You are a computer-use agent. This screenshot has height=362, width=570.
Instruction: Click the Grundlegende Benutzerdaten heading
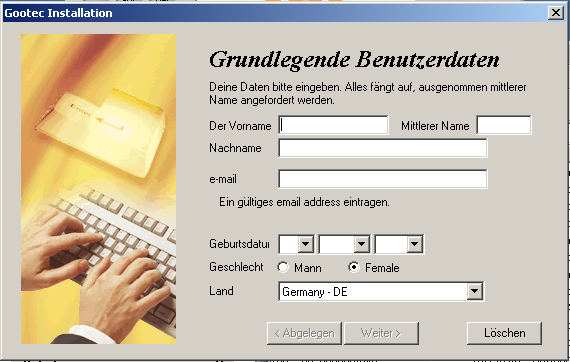[x=354, y=60]
